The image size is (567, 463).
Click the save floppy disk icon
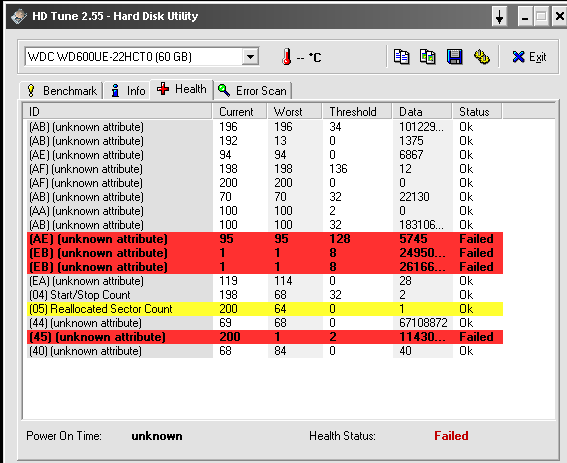click(x=454, y=57)
